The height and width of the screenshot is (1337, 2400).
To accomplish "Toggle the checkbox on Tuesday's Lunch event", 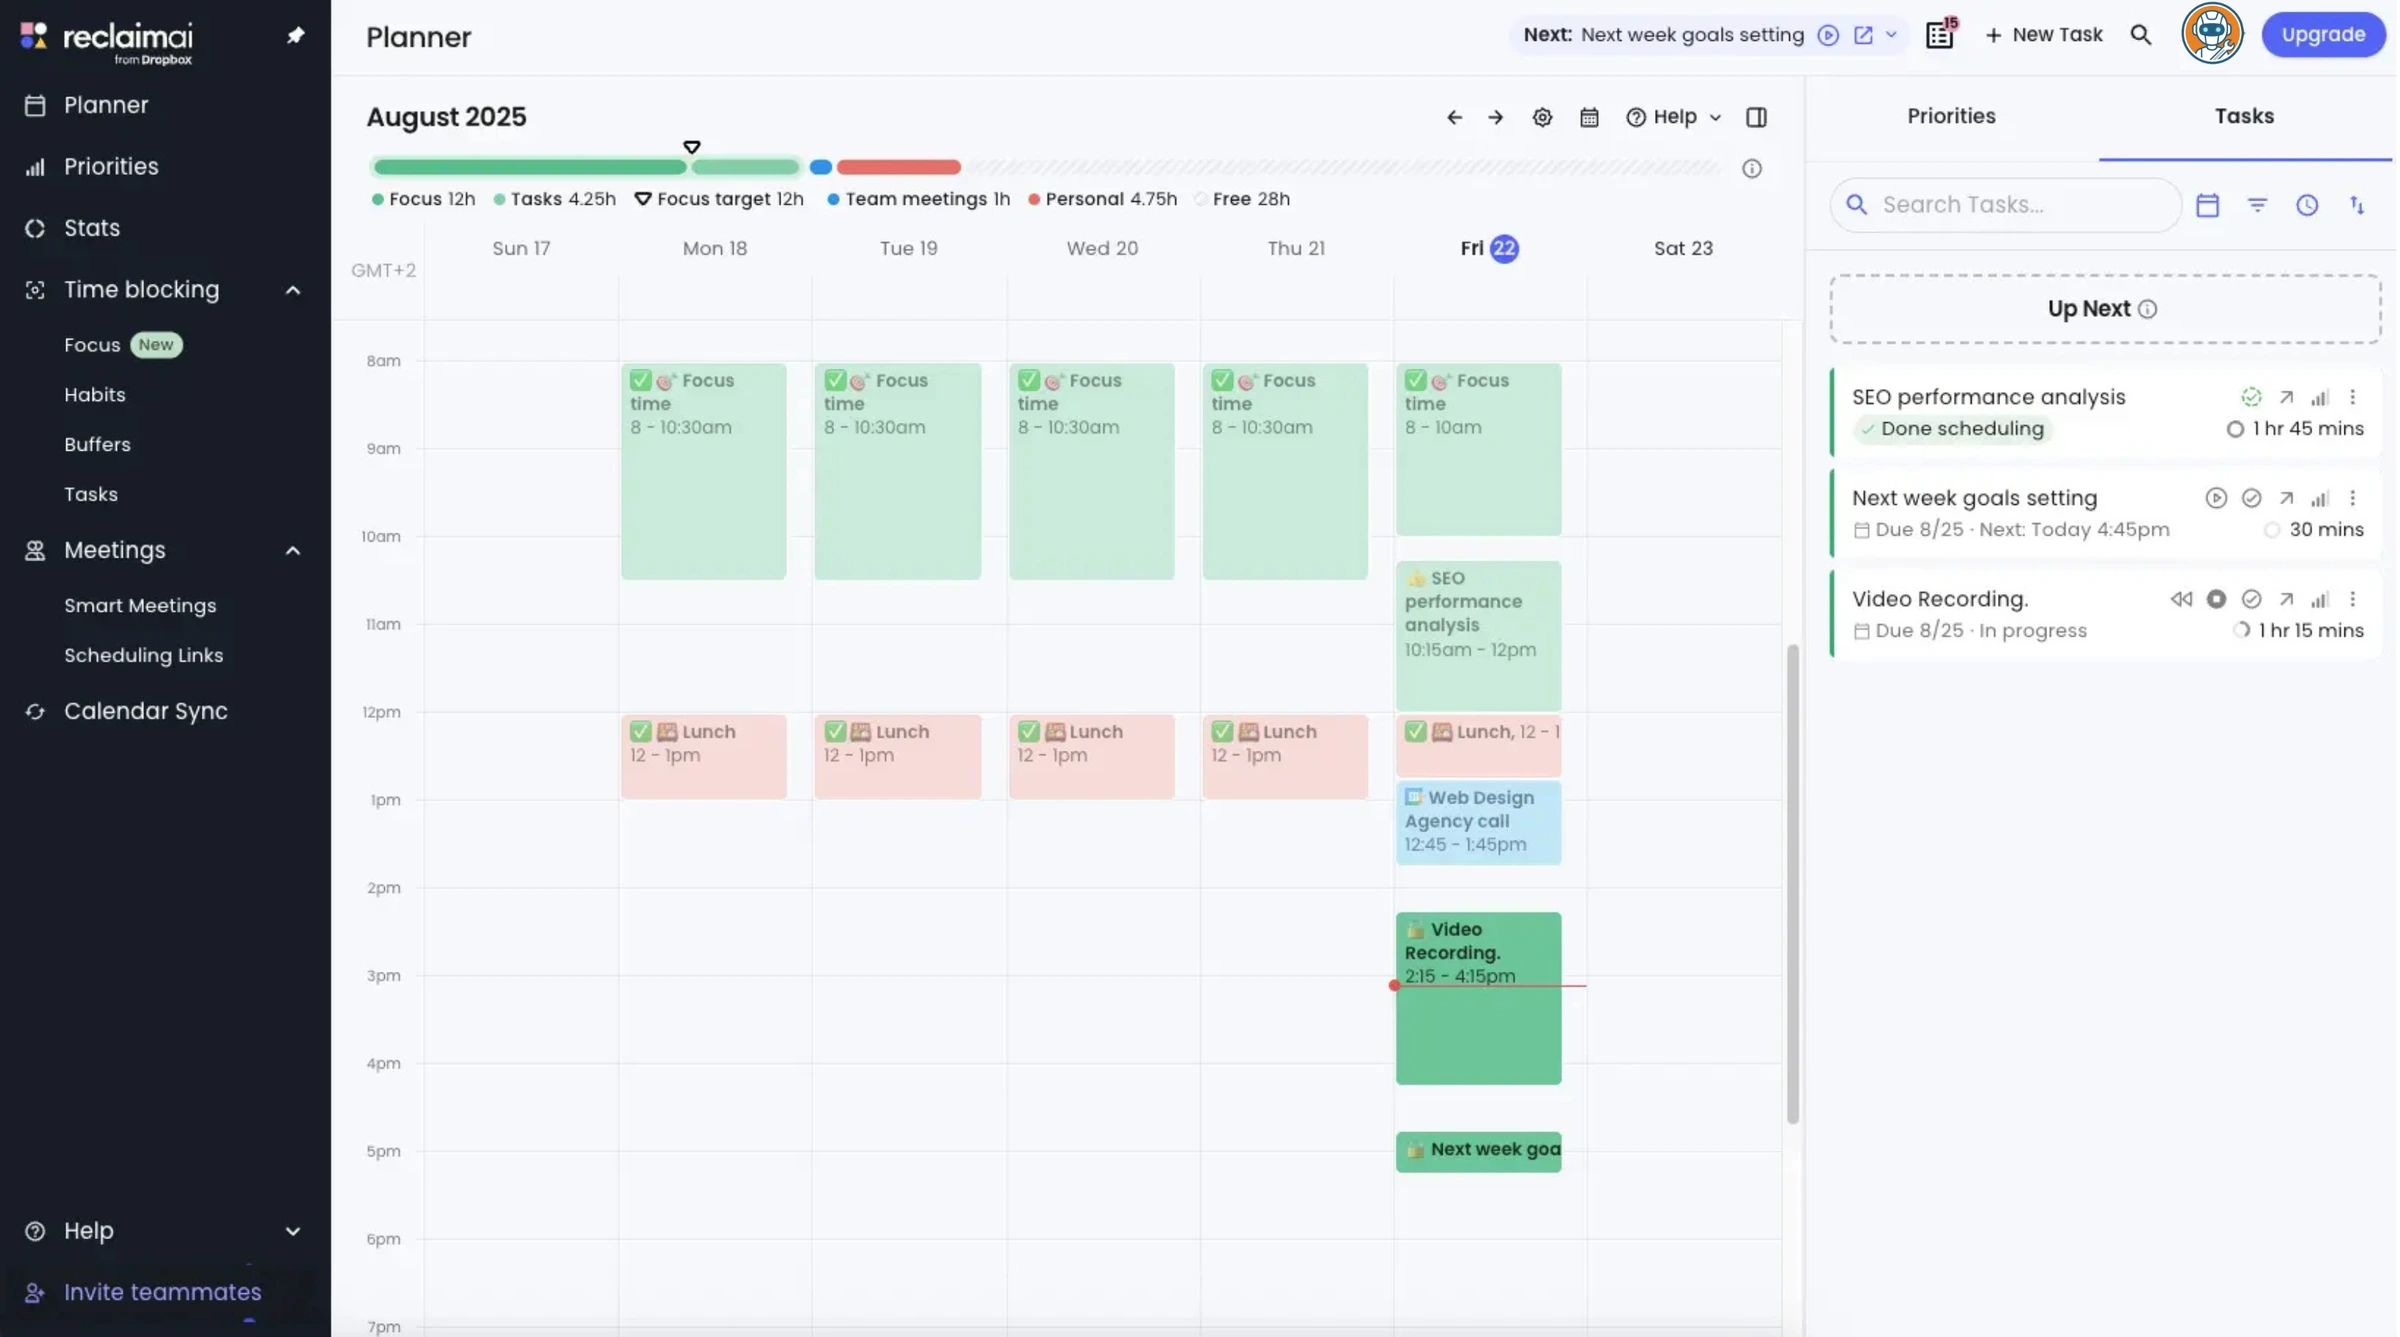I will coord(834,731).
